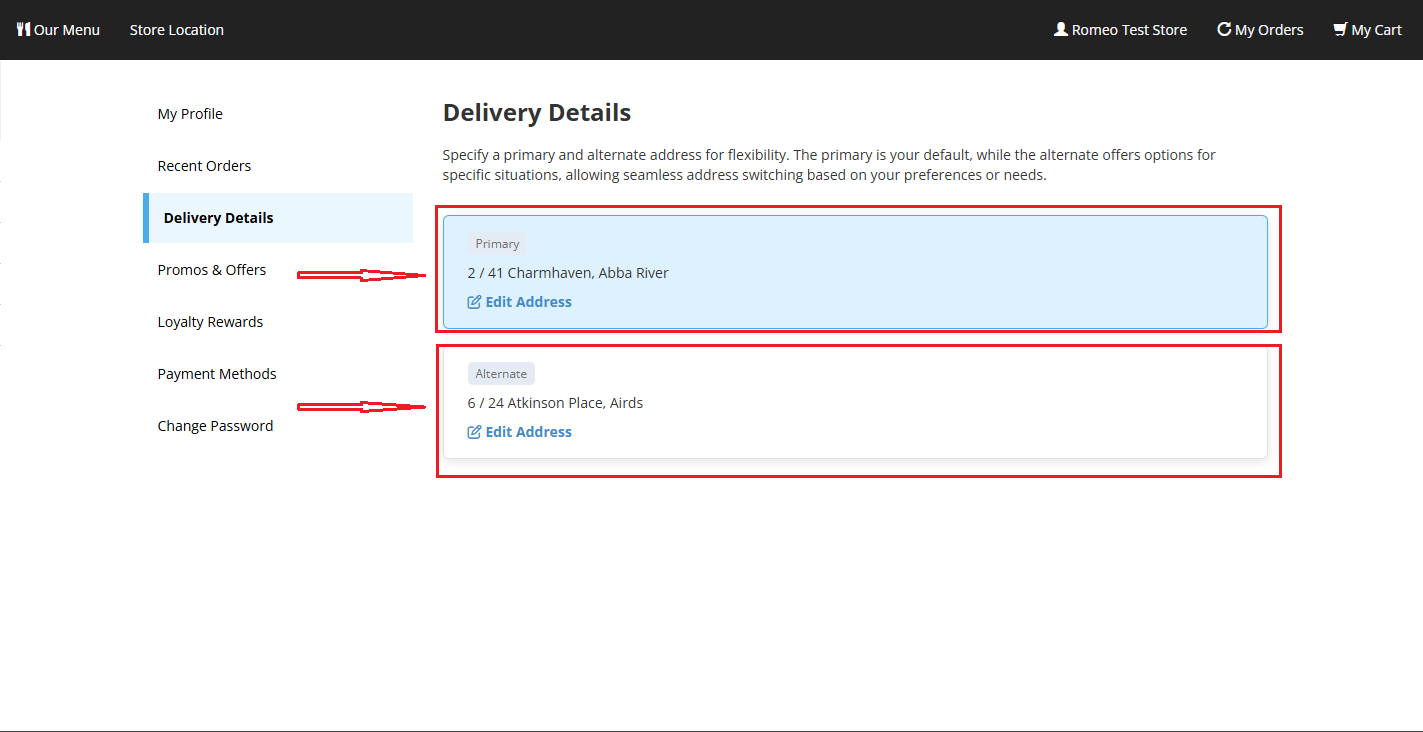Click the user profile icon beside Romeo Test Store
1423x732 pixels.
[1061, 30]
